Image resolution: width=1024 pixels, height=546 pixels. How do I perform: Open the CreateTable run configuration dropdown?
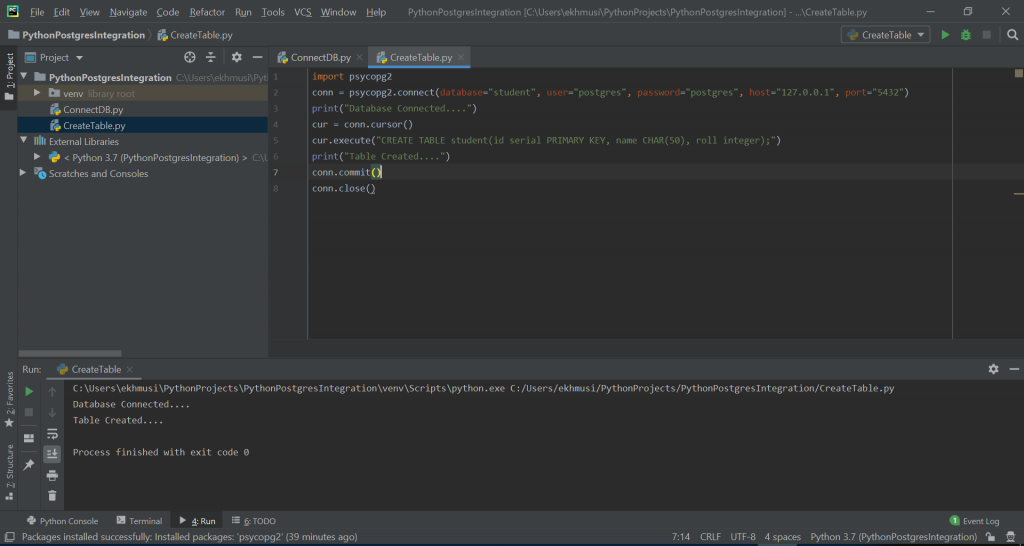[885, 35]
